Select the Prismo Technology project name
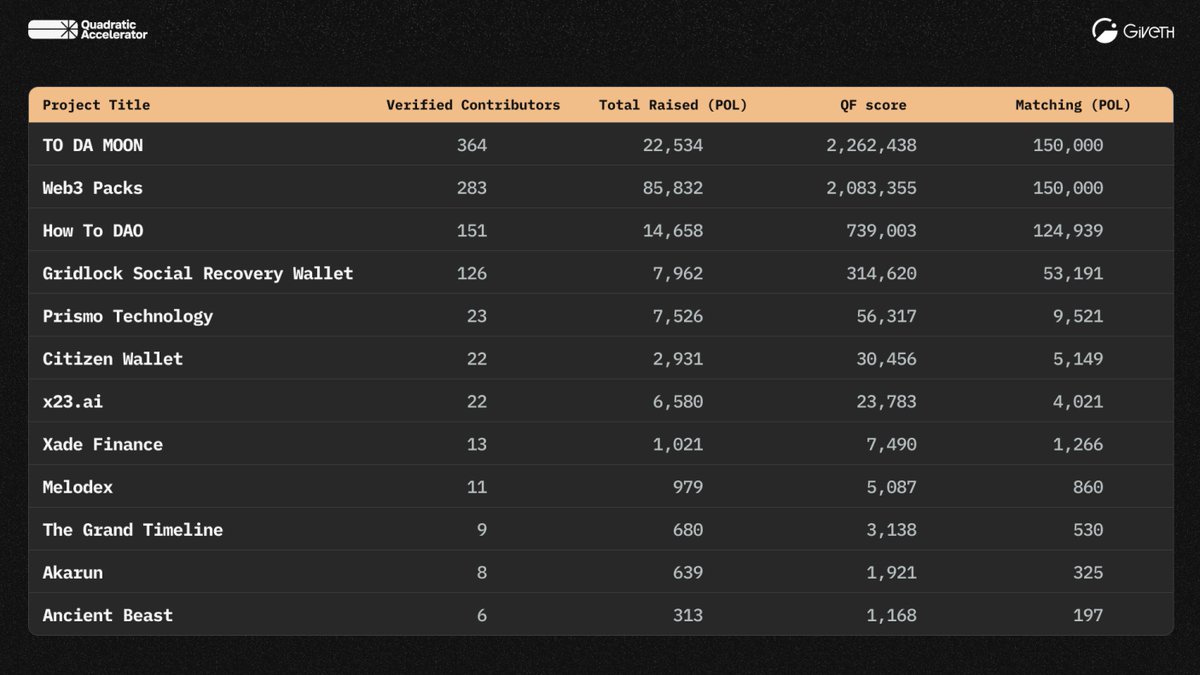The height and width of the screenshot is (675, 1200). [128, 316]
